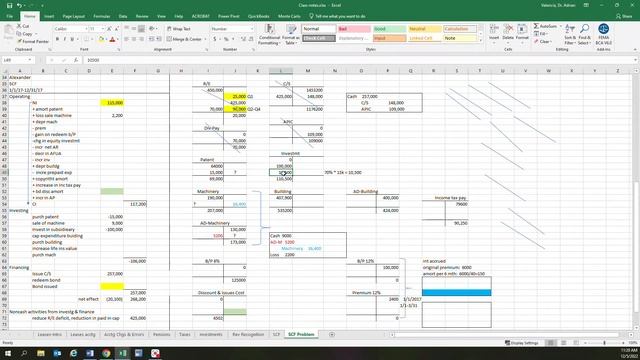Image resolution: width=640 pixels, height=360 pixels.
Task: Apply the Good cell style
Action: [x=389, y=29]
